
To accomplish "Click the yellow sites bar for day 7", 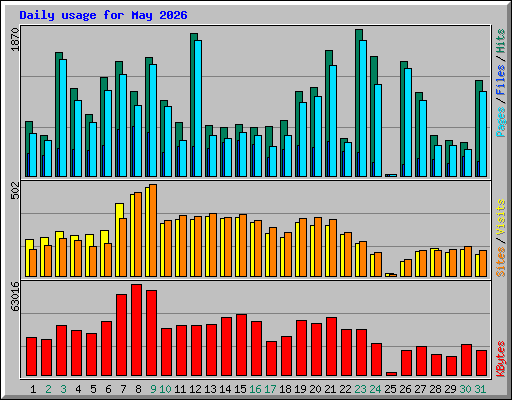I will (118, 240).
